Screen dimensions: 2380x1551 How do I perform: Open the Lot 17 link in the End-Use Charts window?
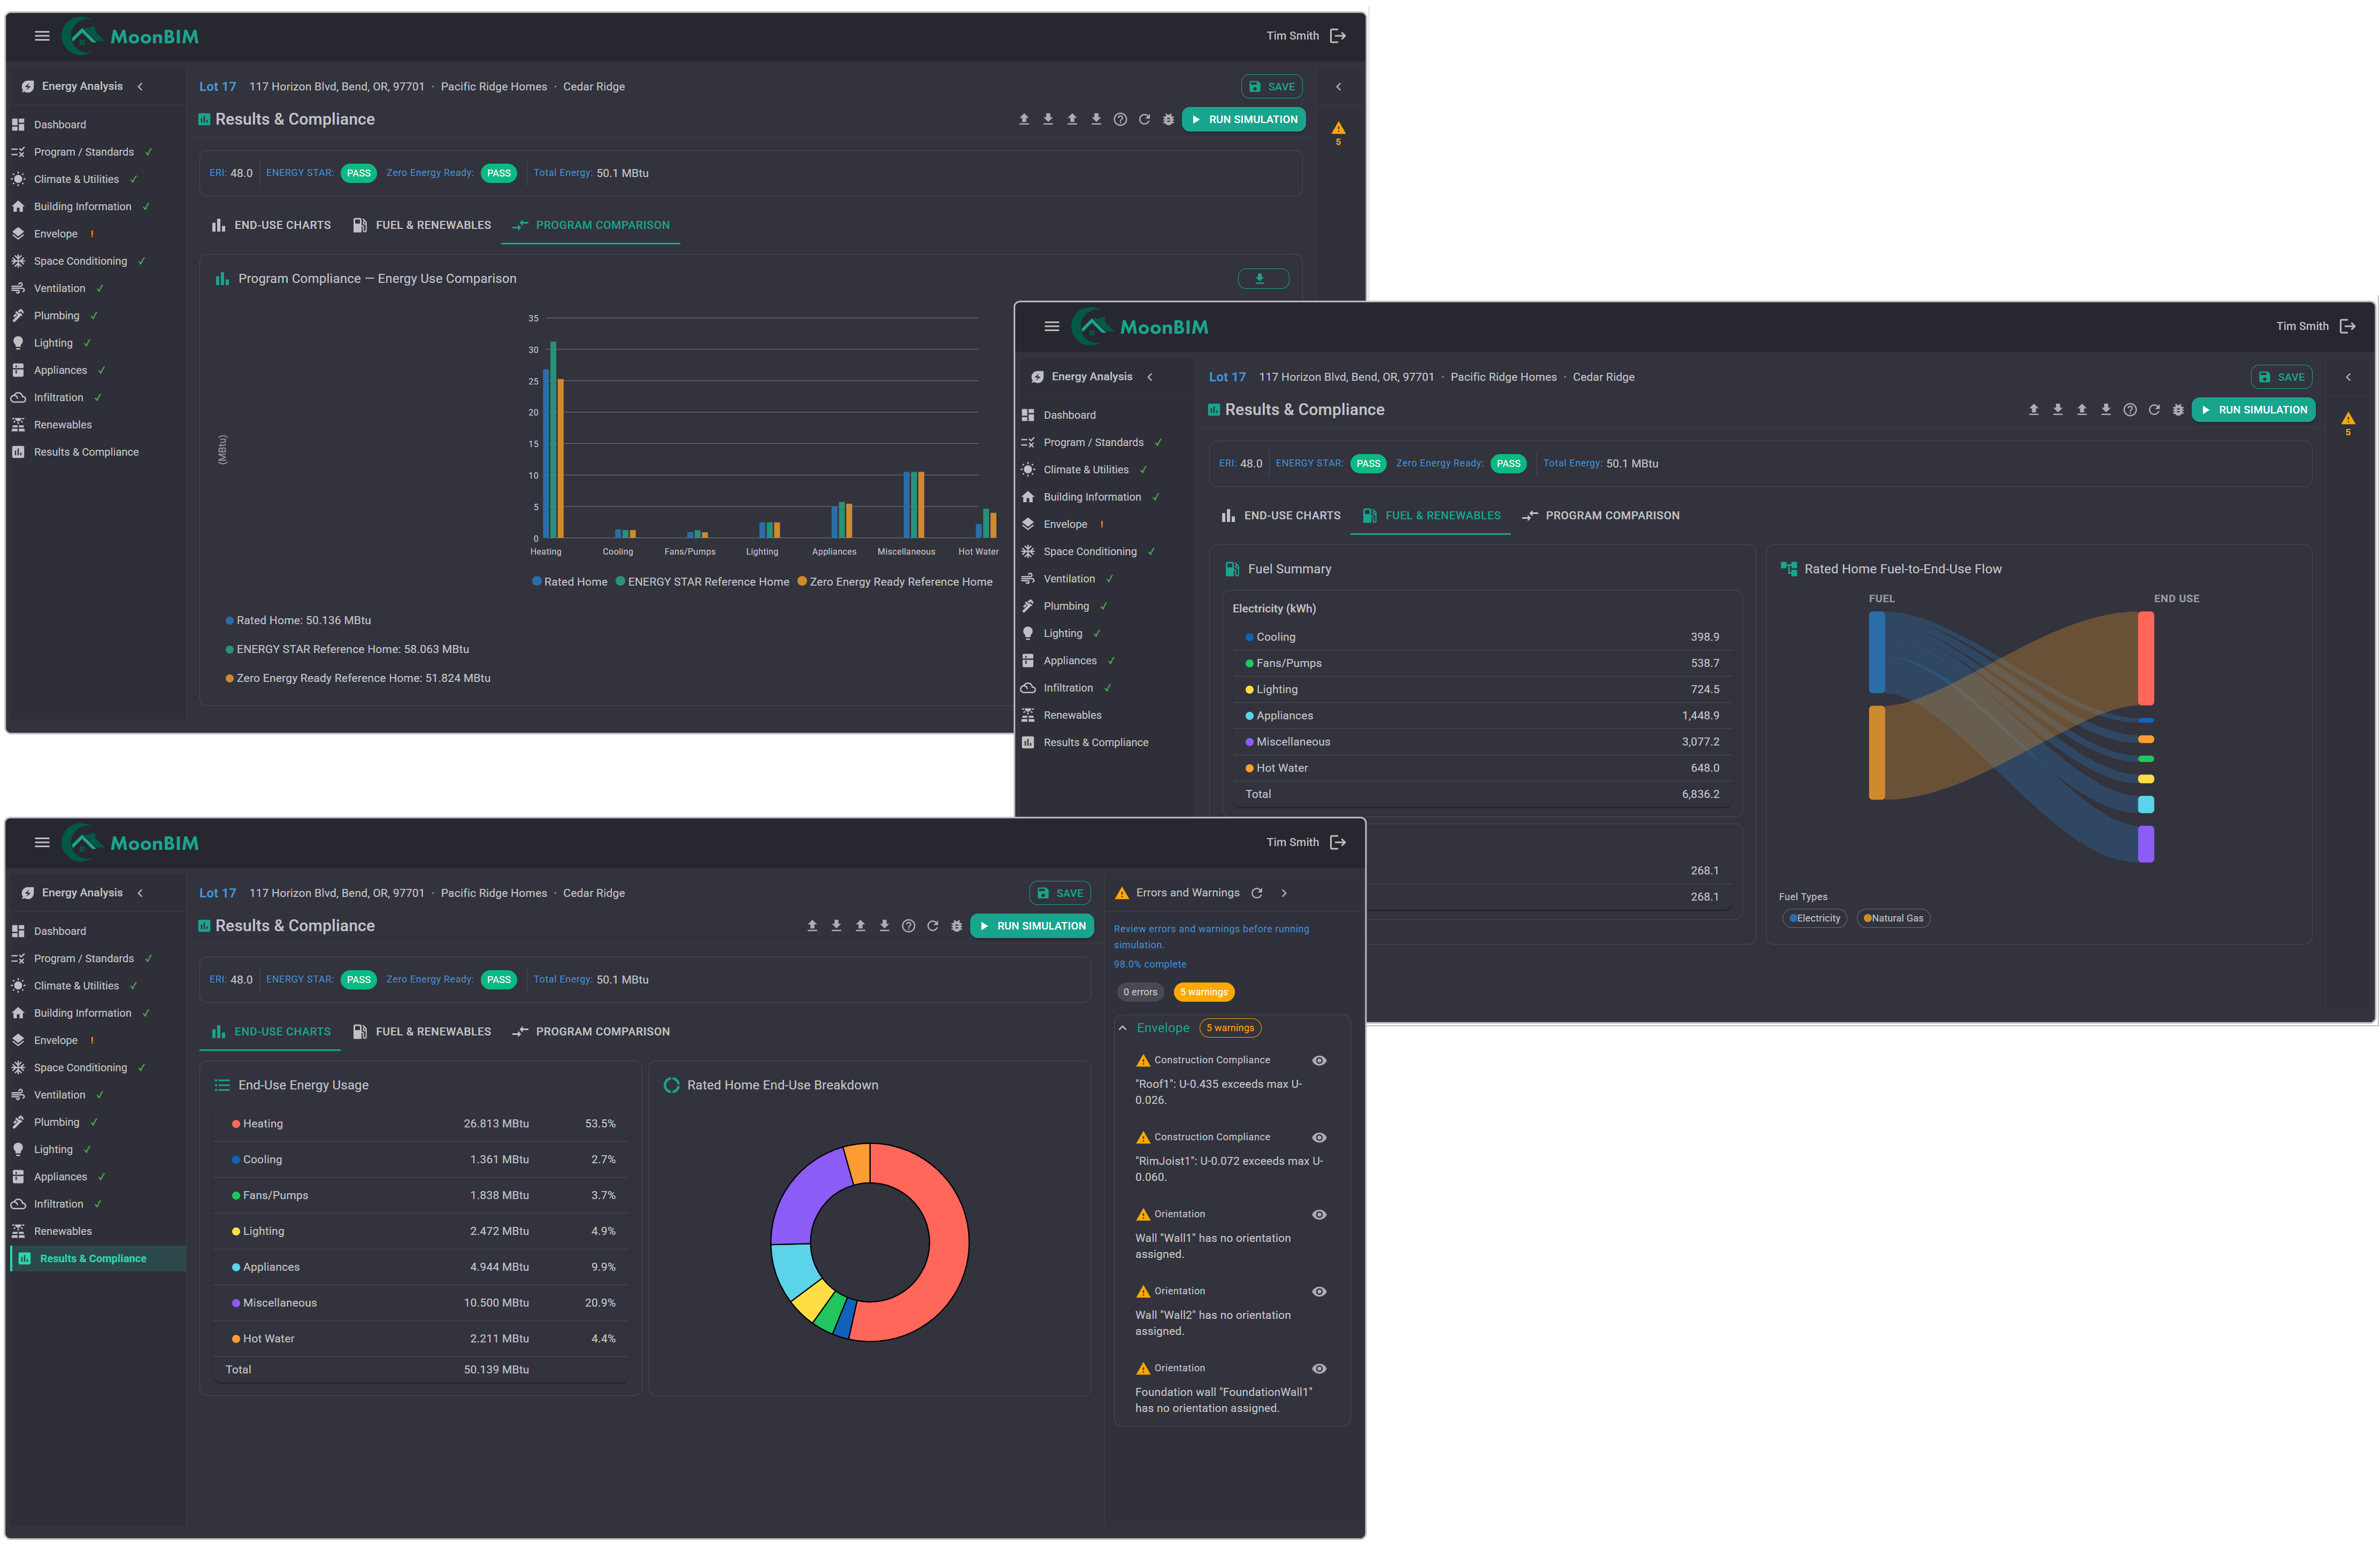tap(217, 893)
